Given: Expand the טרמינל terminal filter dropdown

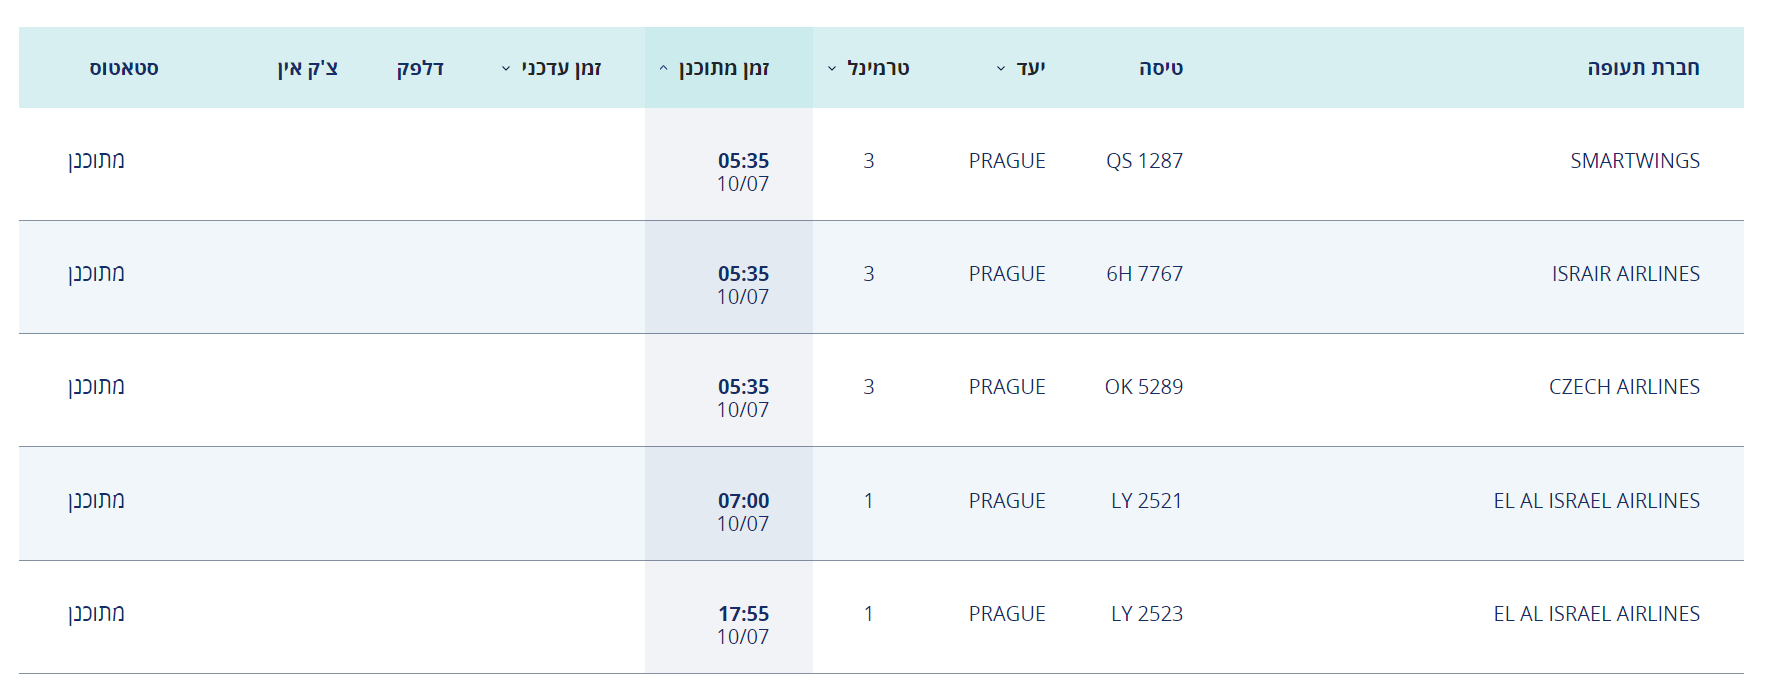Looking at the screenshot, I should pyautogui.click(x=830, y=68).
